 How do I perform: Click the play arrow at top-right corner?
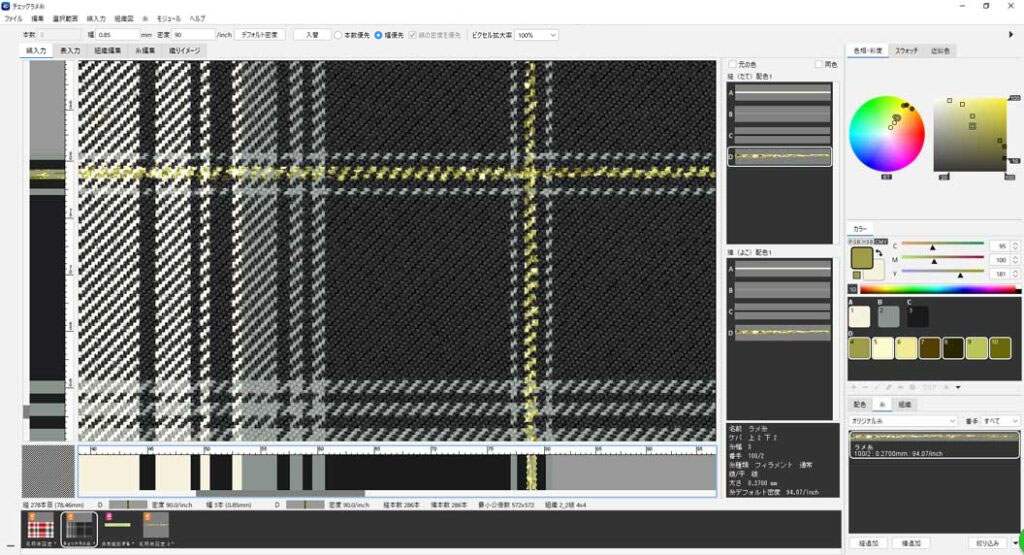(1012, 35)
